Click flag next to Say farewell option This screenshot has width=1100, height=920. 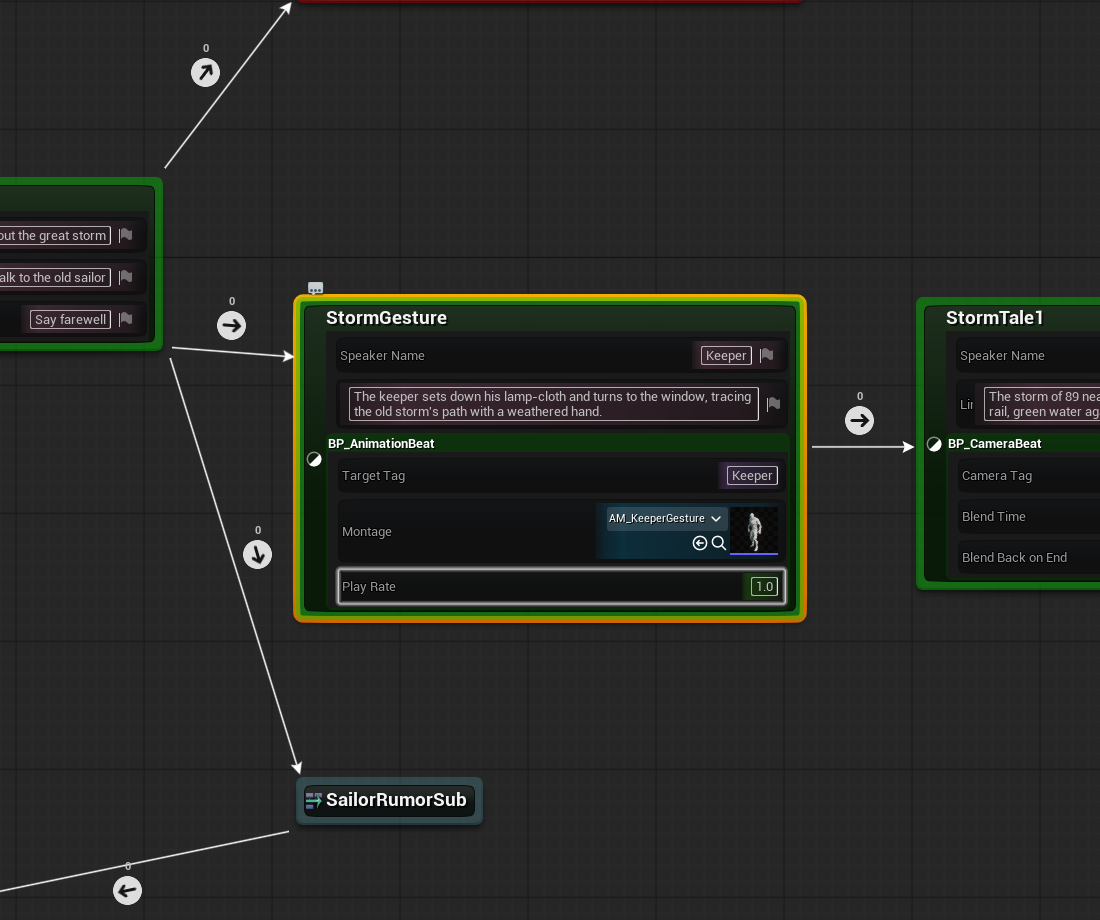[x=126, y=319]
